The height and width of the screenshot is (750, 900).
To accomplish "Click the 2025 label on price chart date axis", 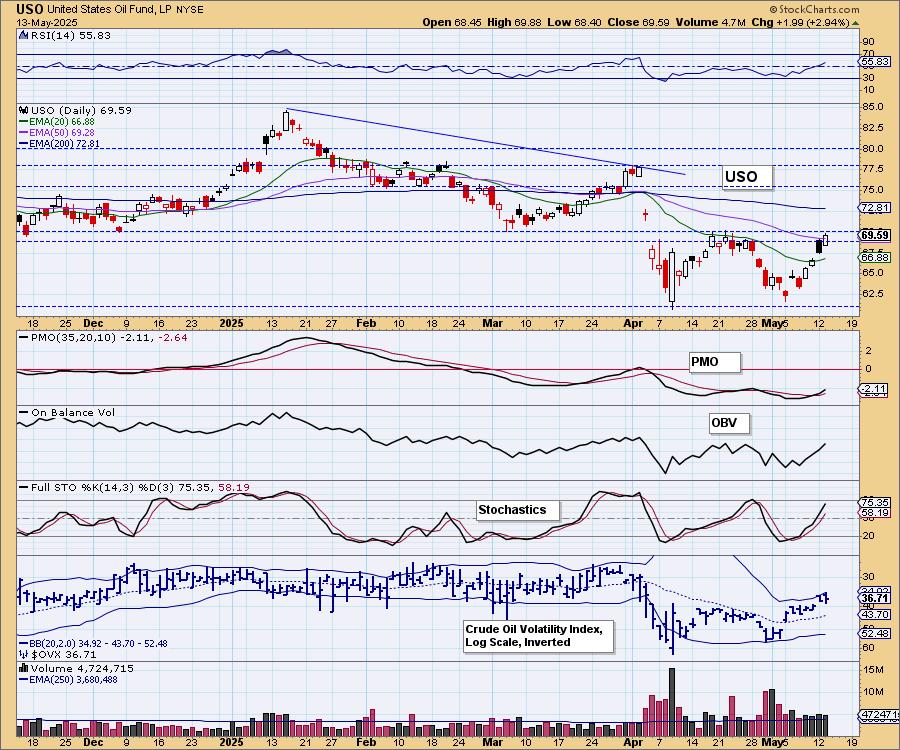I will click(x=231, y=323).
